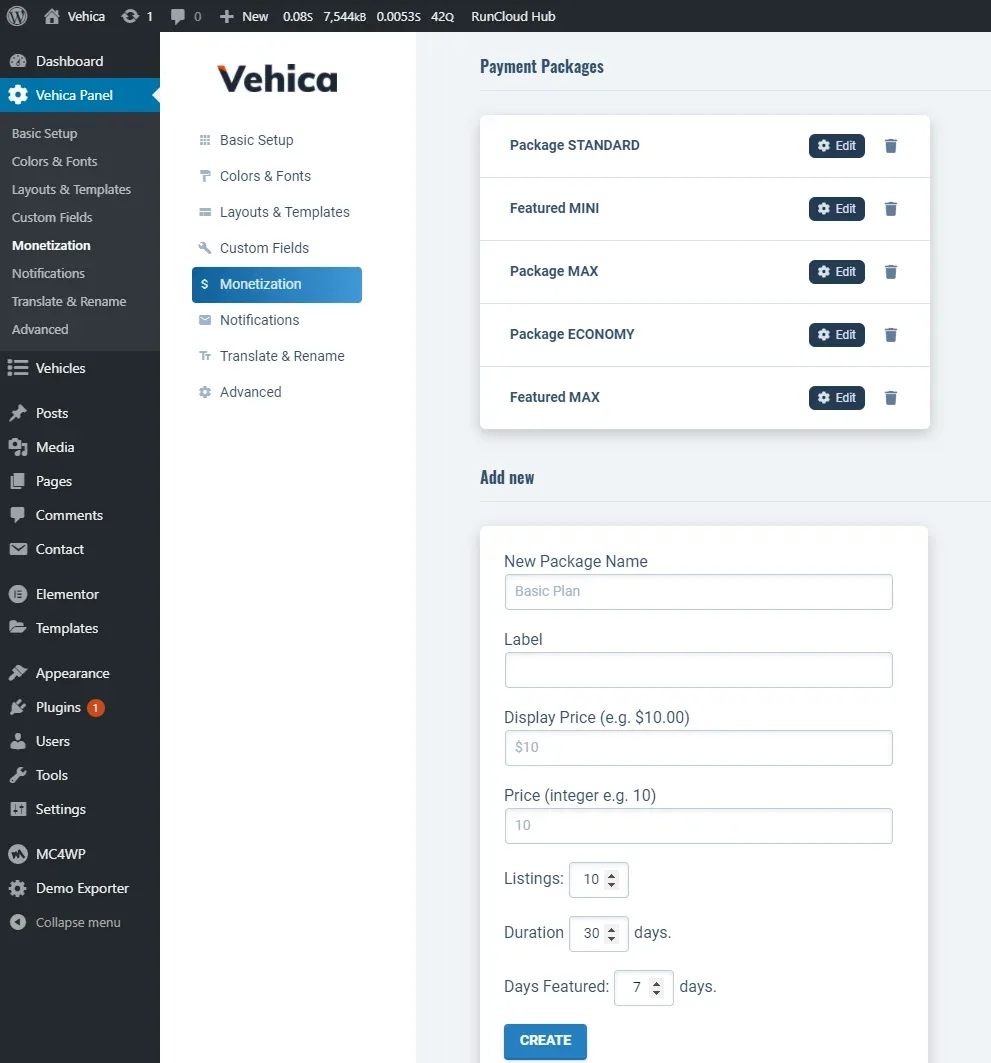Collapse the WordPress admin menu

66,922
